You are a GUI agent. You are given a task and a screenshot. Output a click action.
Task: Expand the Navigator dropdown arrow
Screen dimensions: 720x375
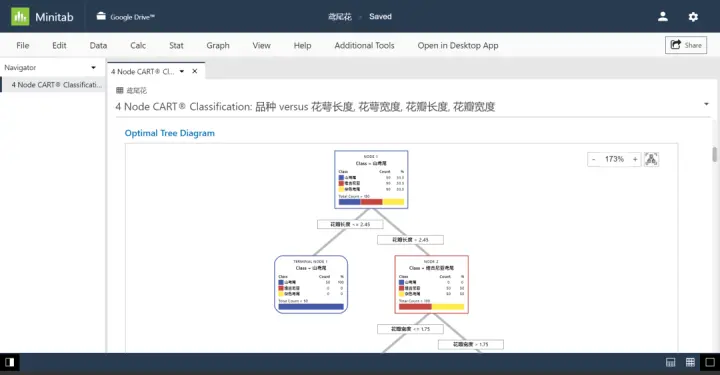[x=93, y=67]
